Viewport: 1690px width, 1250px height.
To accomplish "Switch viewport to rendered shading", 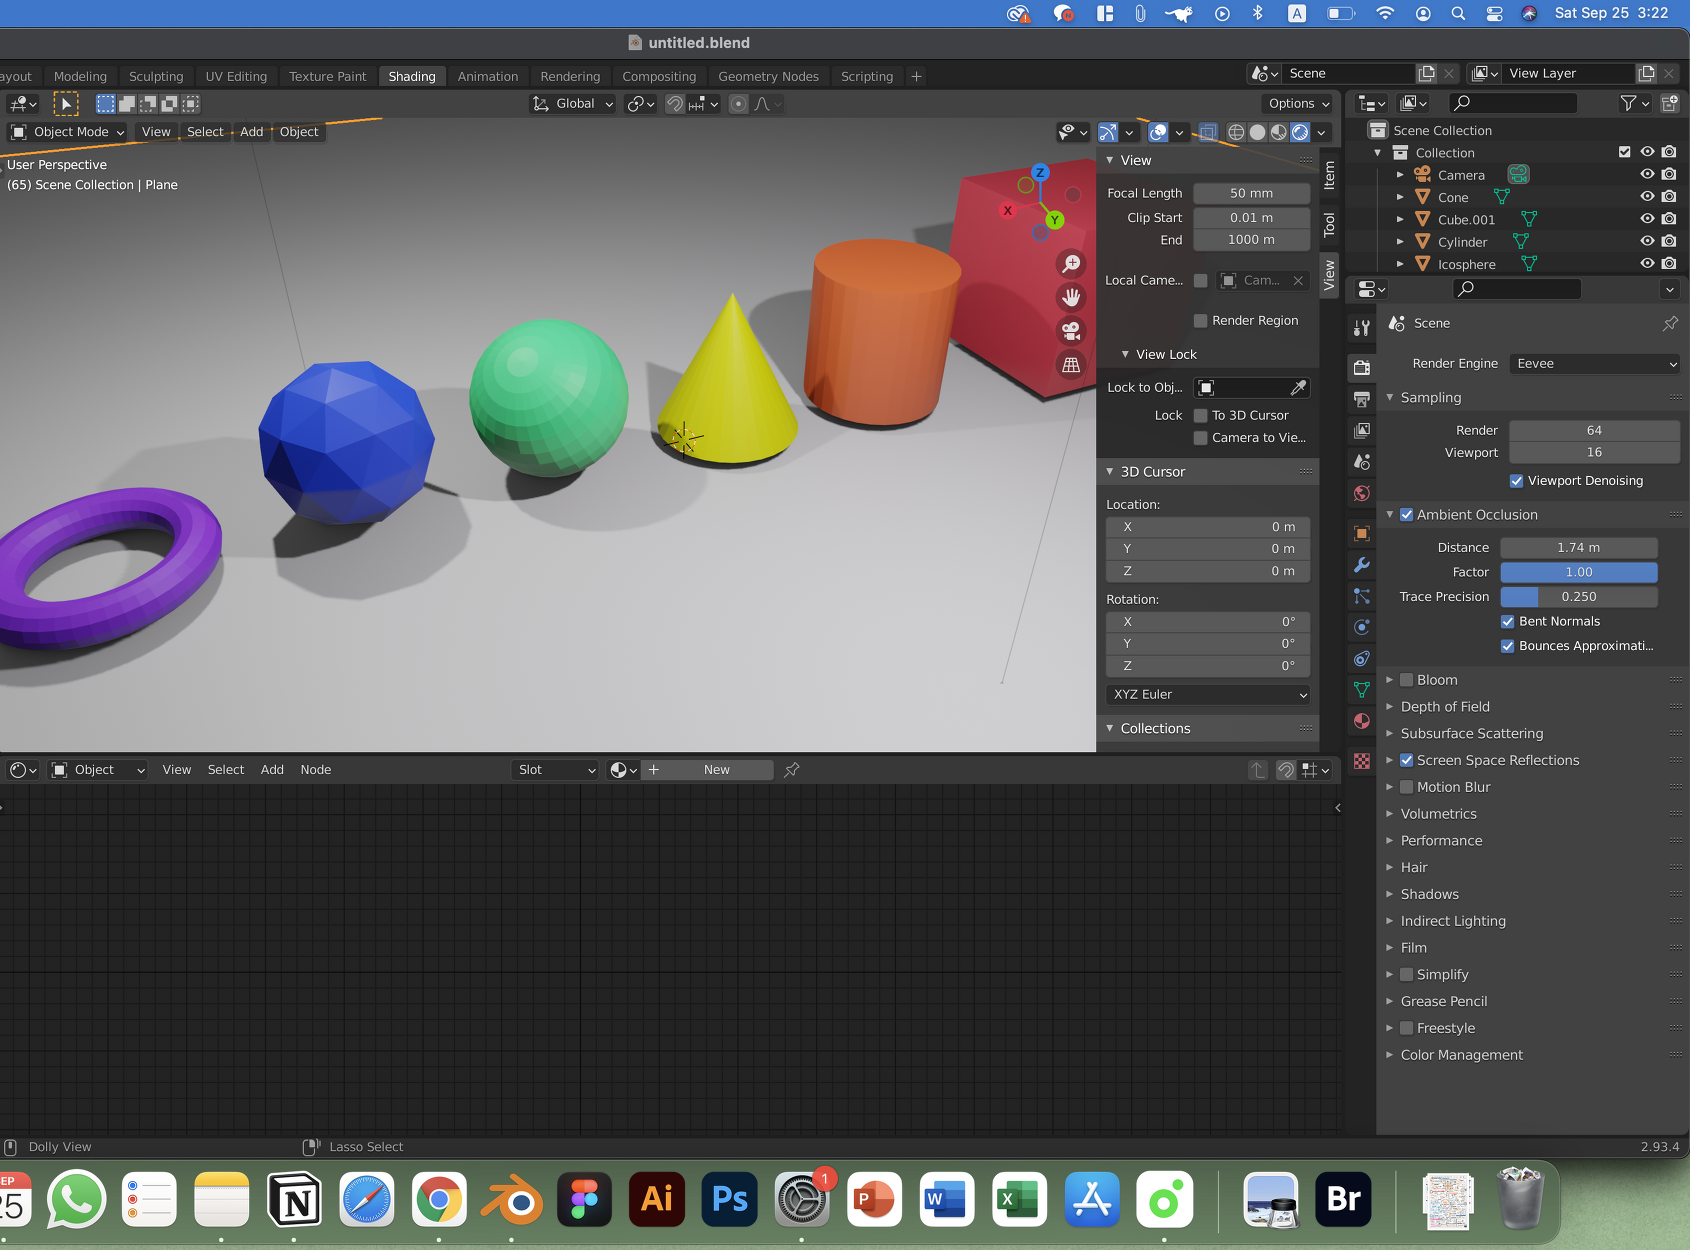I will pyautogui.click(x=1300, y=132).
